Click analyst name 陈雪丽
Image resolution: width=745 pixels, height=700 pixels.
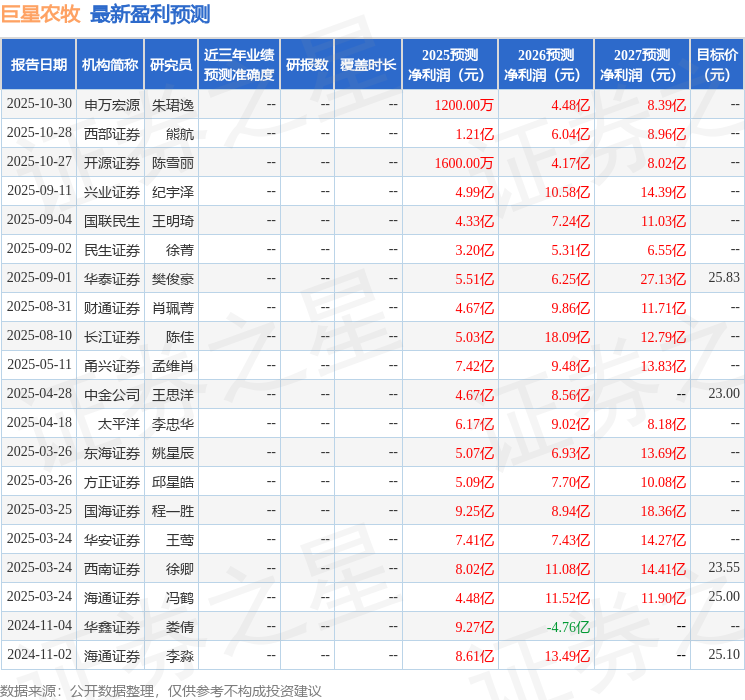(173, 162)
